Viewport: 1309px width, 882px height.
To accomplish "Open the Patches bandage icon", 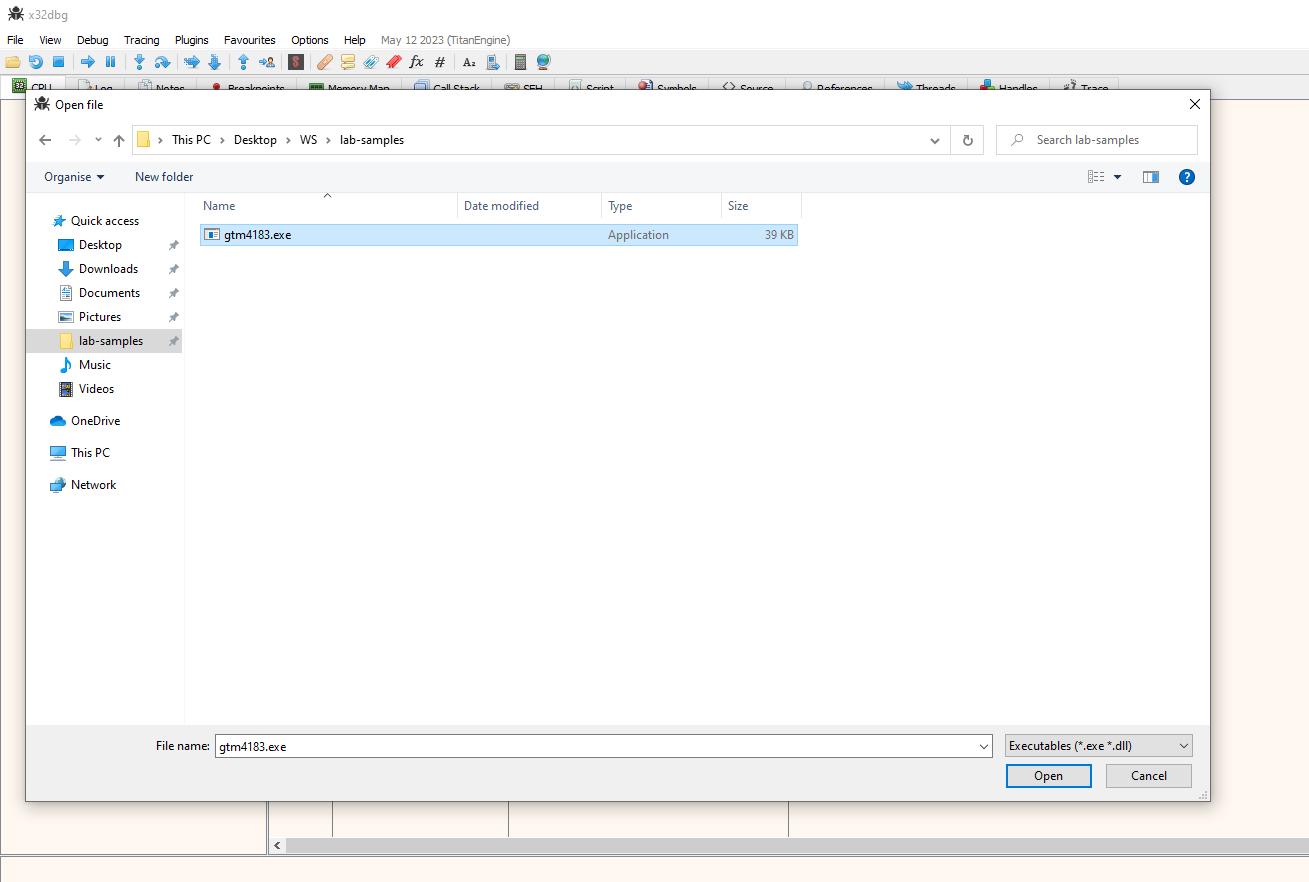I will click(324, 62).
